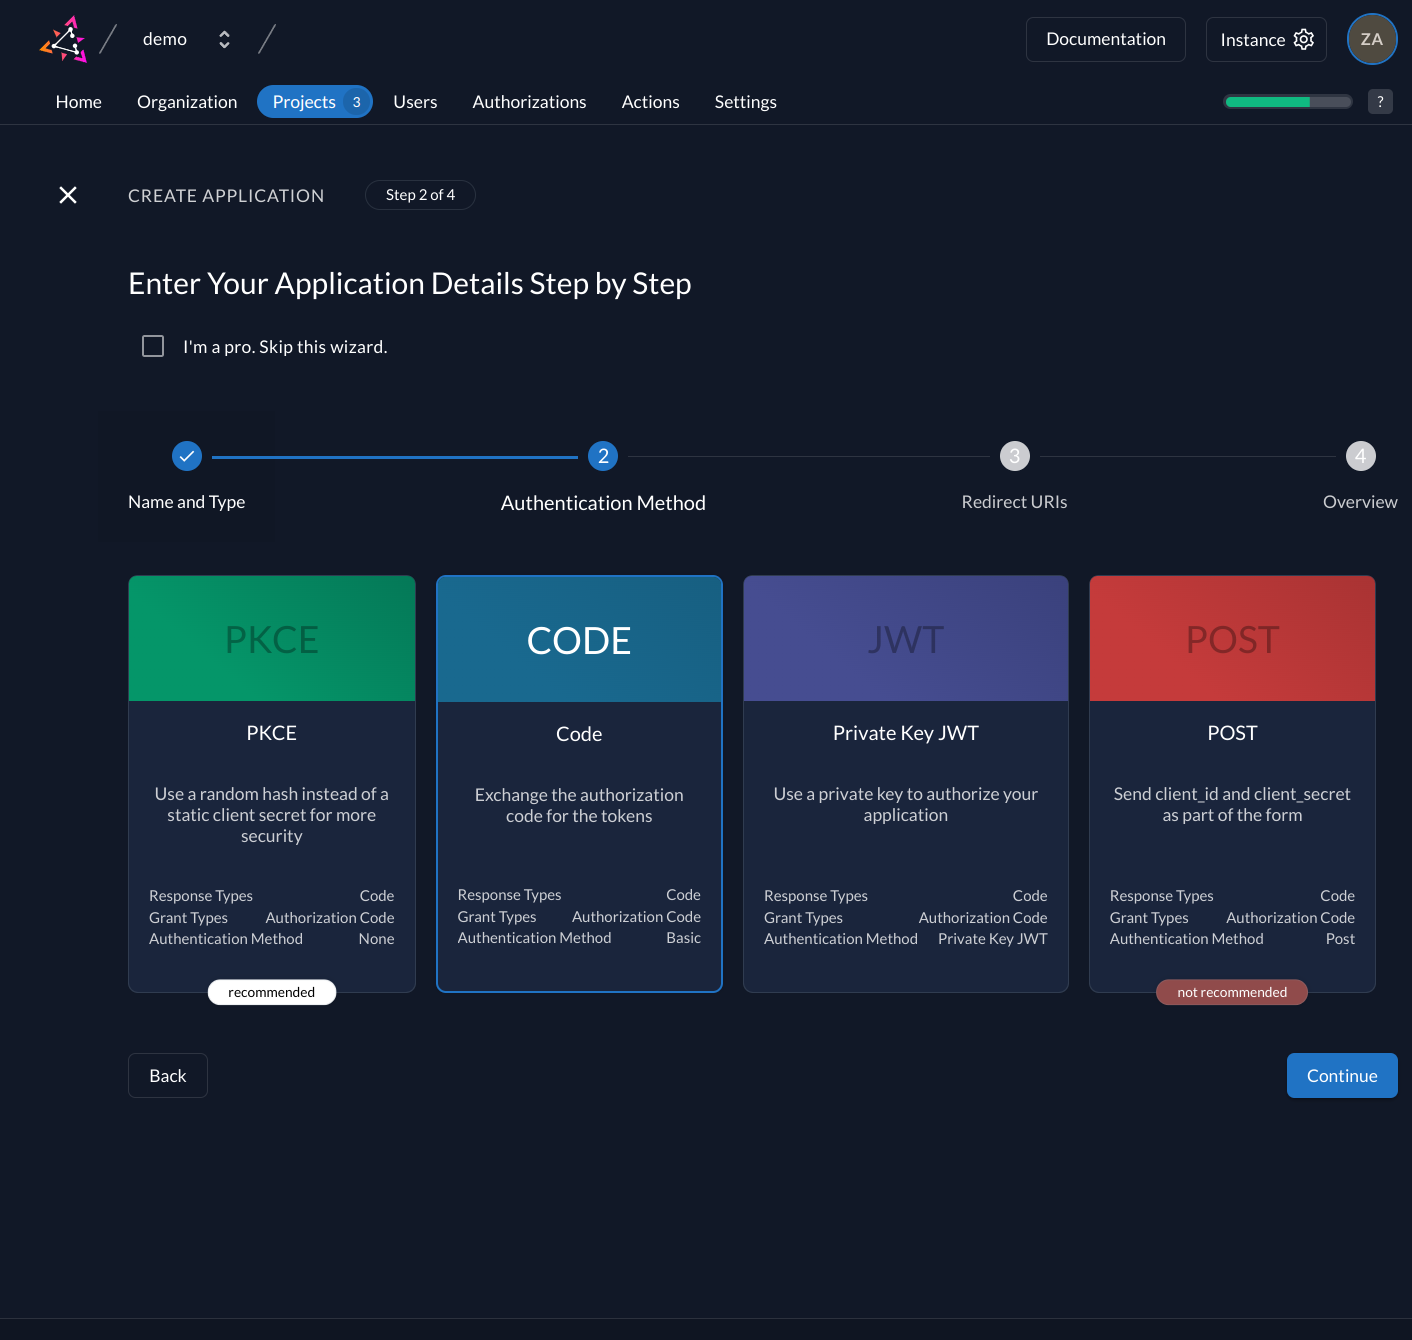
Task: Click the Zitadel logo icon
Action: [x=63, y=39]
